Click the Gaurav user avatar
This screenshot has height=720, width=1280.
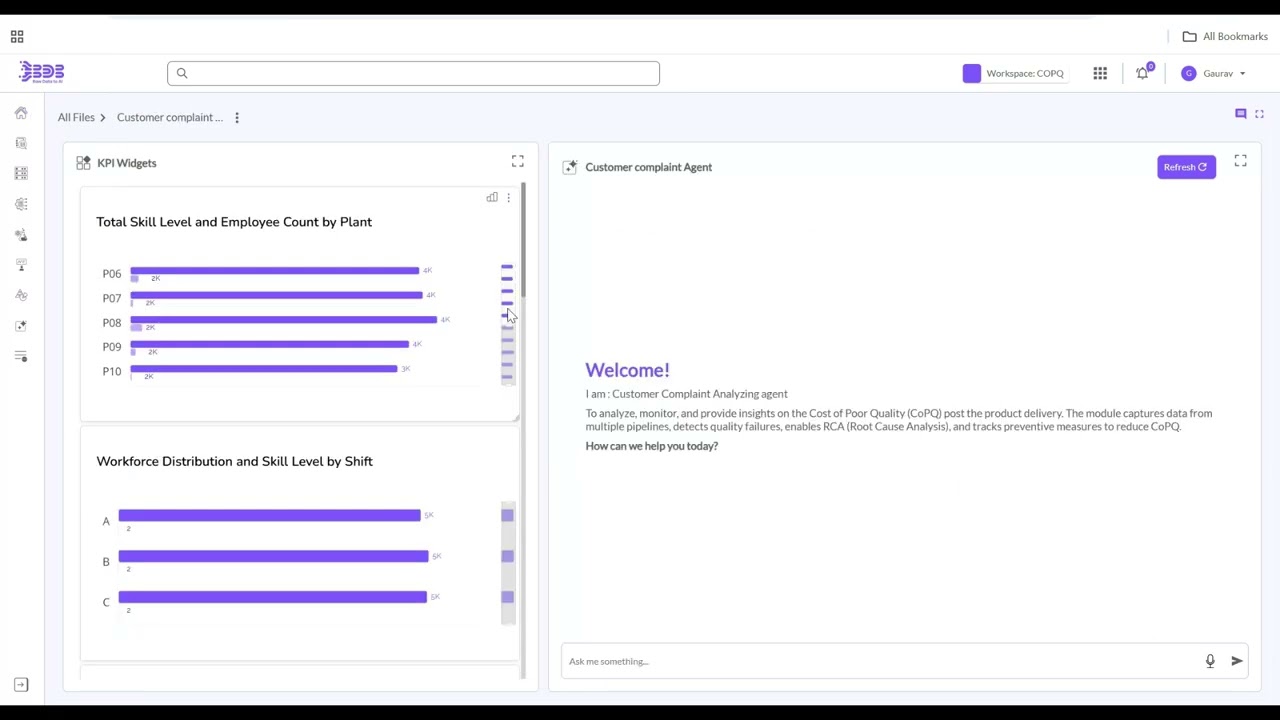pos(1188,73)
